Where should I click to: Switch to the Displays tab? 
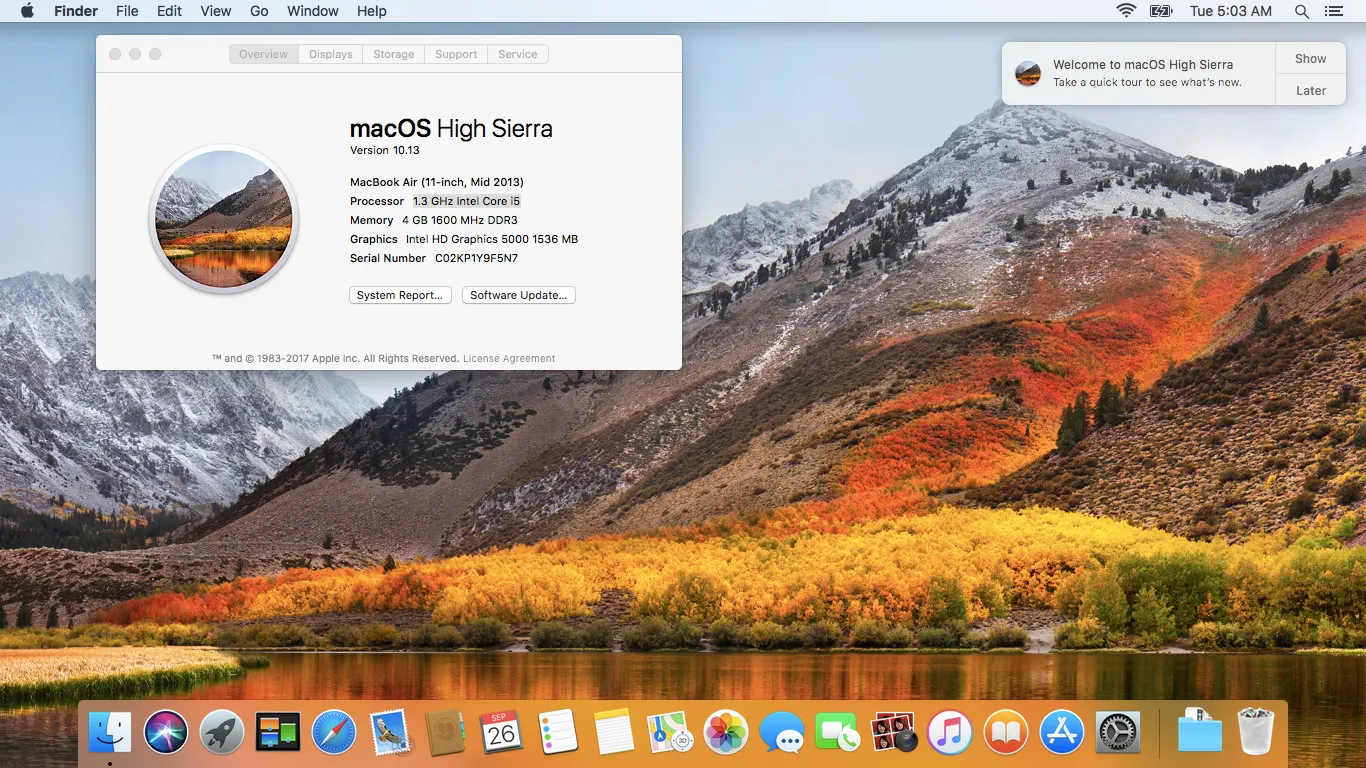coord(330,54)
